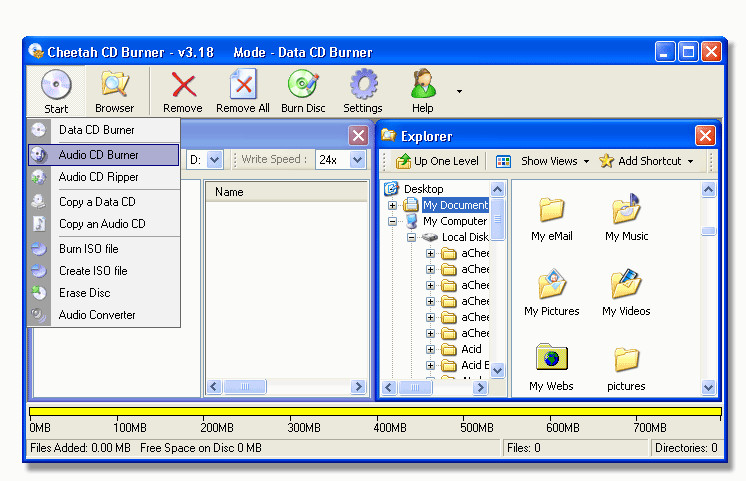Select Audio CD Ripper menu entry
The width and height of the screenshot is (746, 481).
click(104, 177)
